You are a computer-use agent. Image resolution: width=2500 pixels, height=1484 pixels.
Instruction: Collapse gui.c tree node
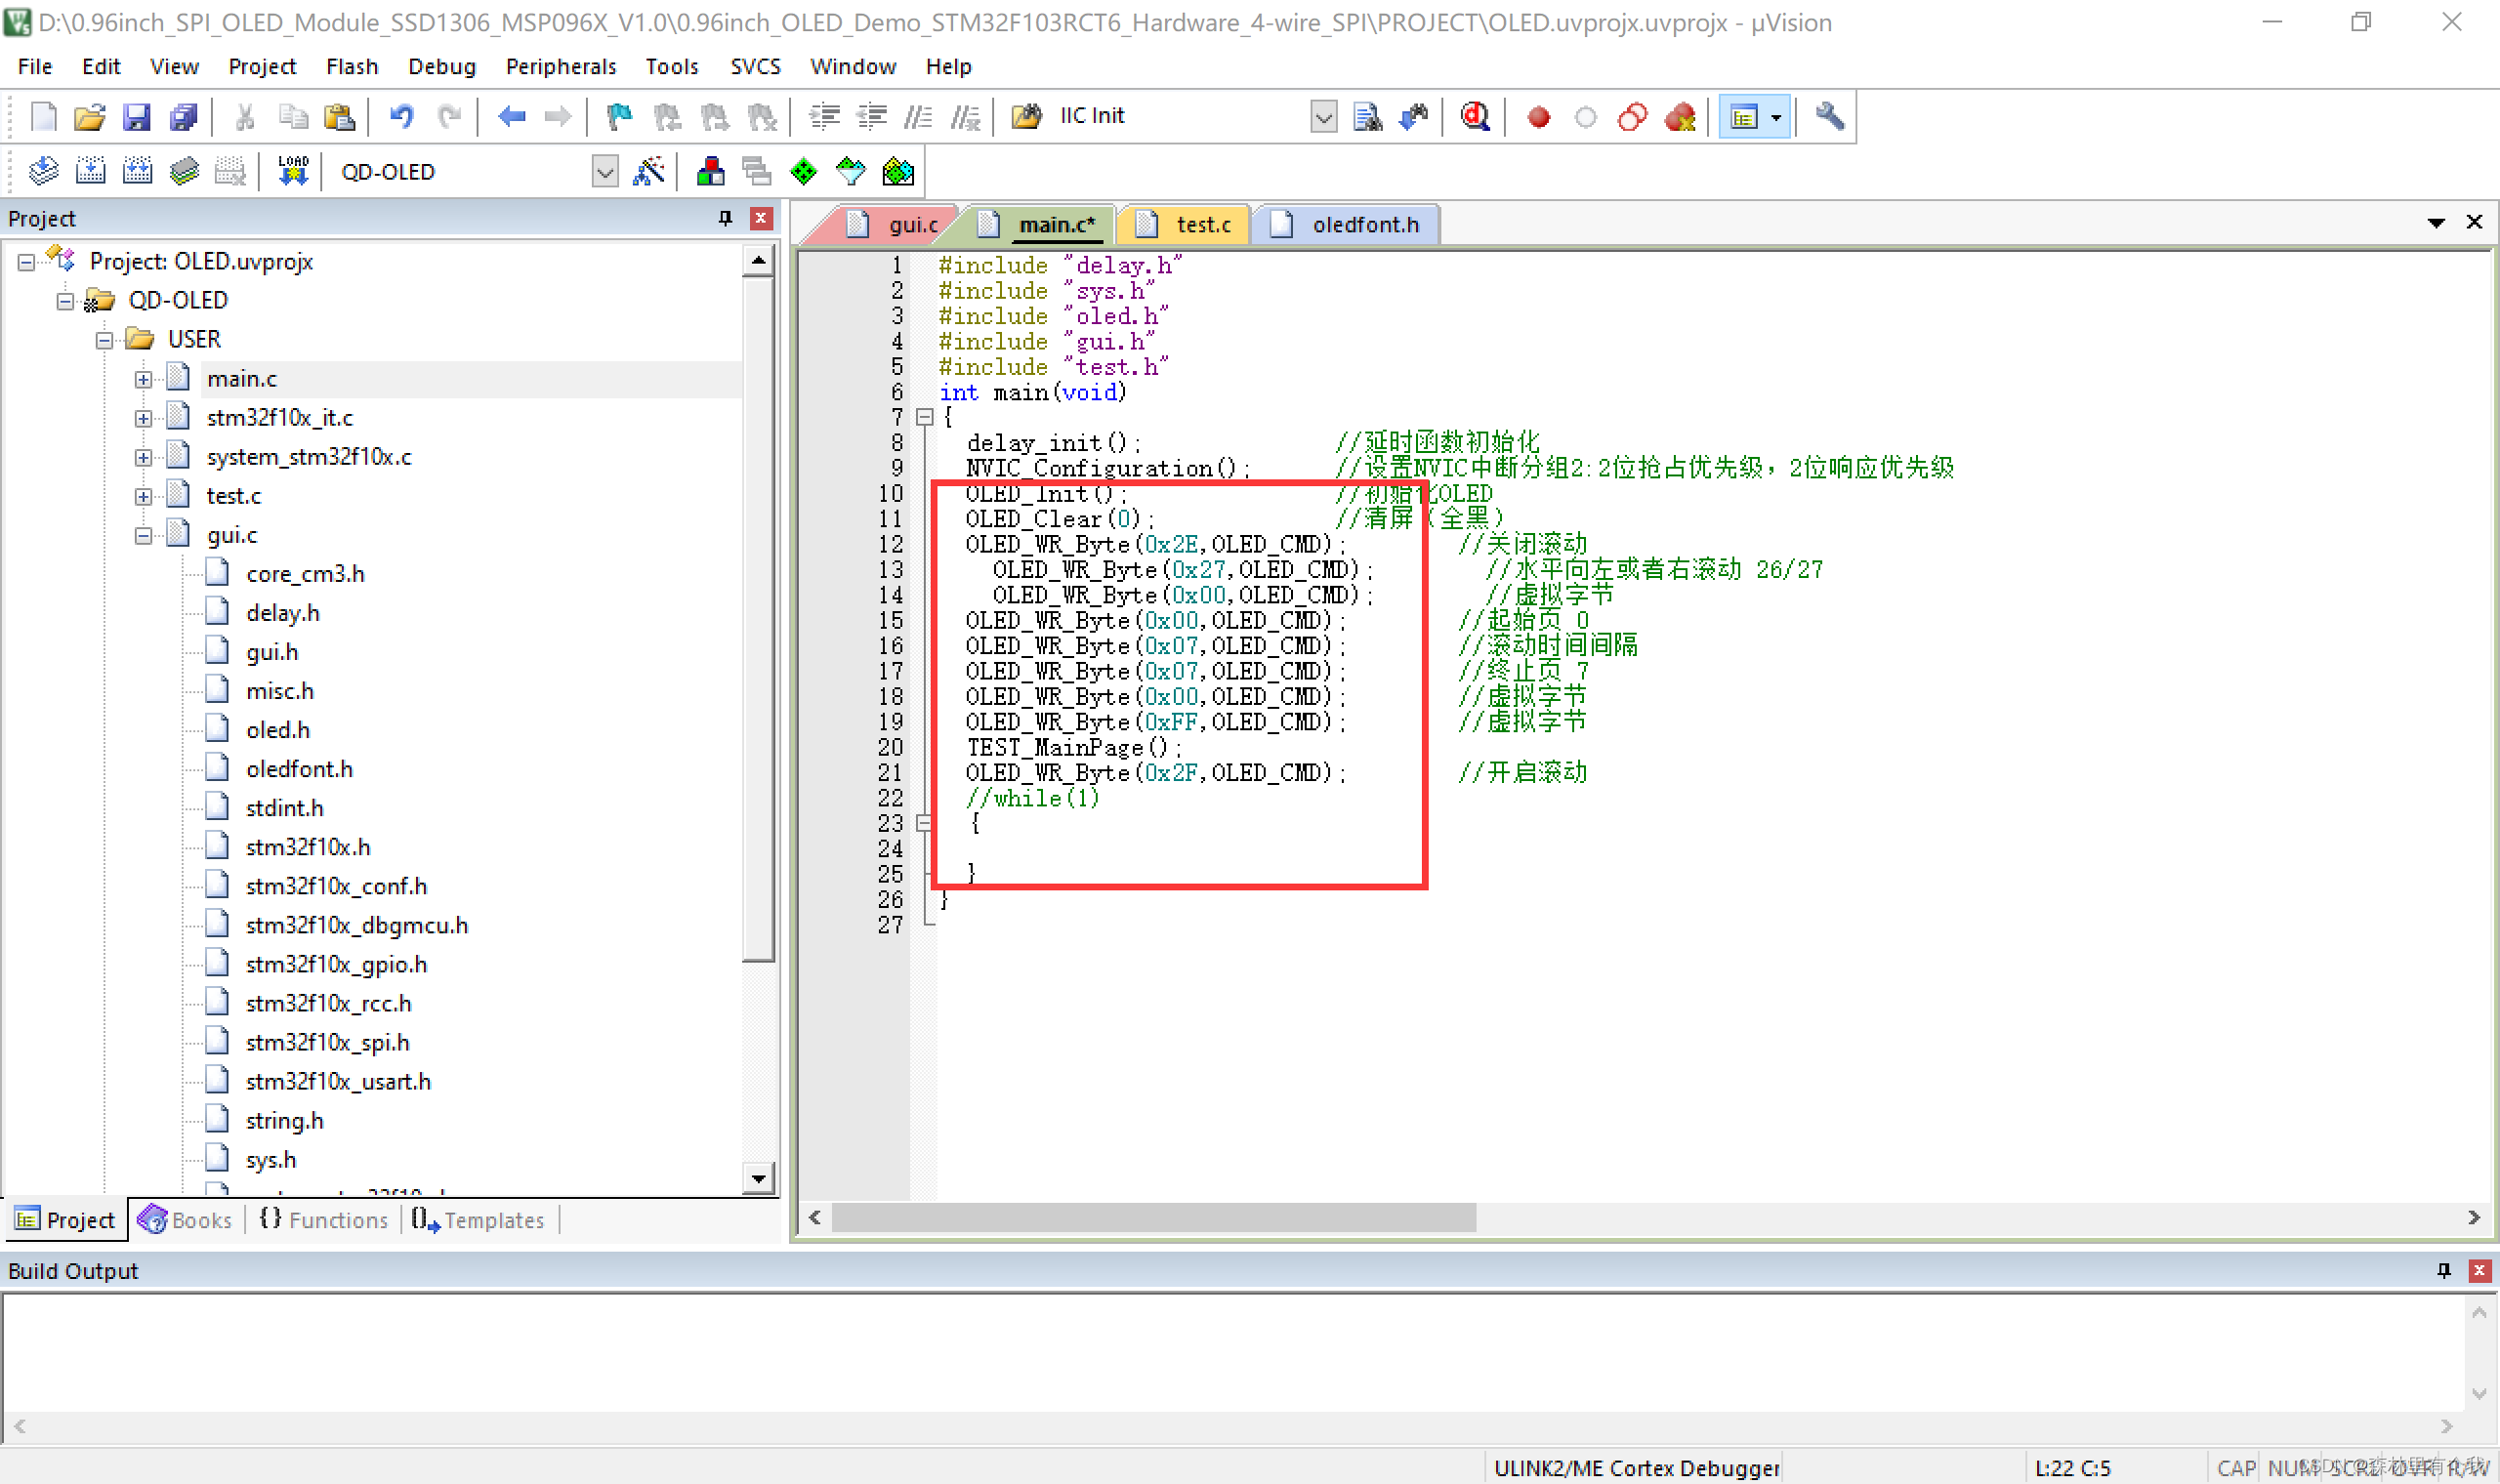click(x=144, y=536)
